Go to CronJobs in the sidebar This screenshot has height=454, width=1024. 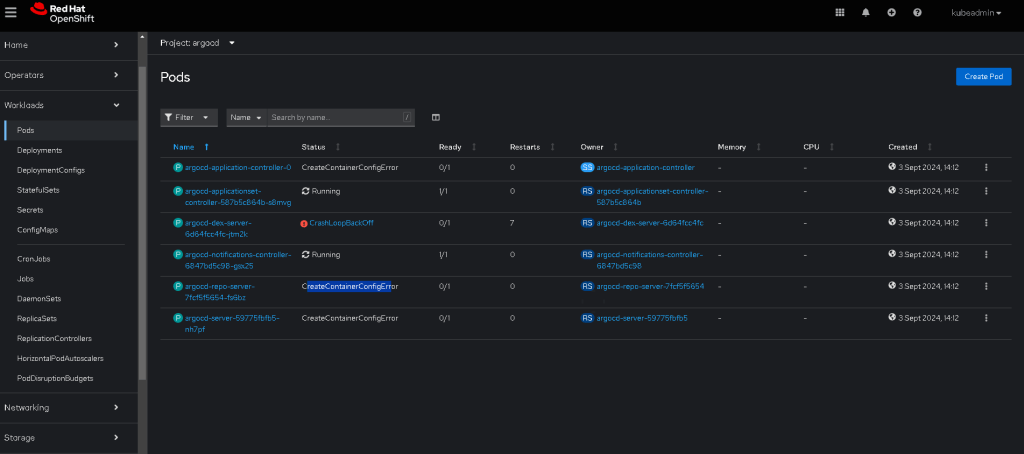coord(33,259)
